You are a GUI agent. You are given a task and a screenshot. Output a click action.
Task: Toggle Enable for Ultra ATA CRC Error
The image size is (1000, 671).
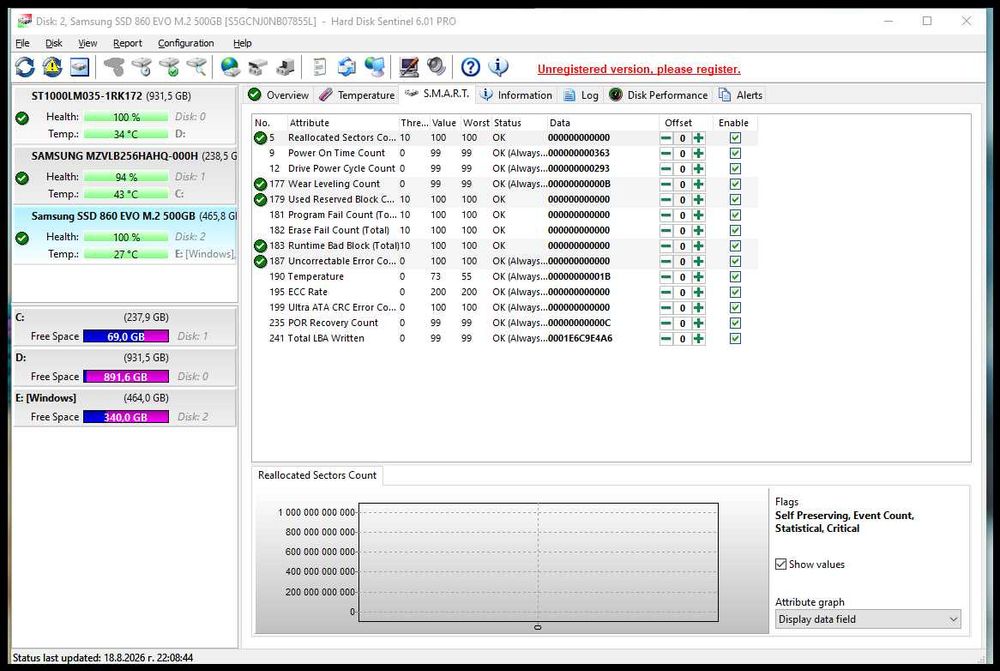(x=735, y=307)
